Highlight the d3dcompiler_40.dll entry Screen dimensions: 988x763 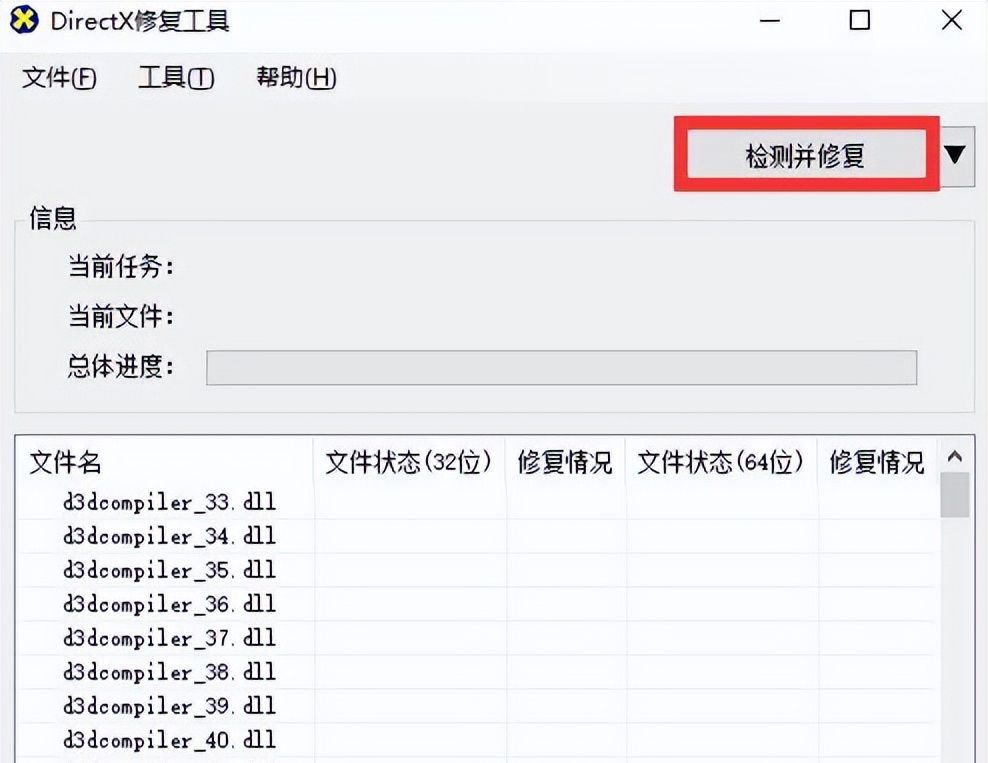(169, 740)
